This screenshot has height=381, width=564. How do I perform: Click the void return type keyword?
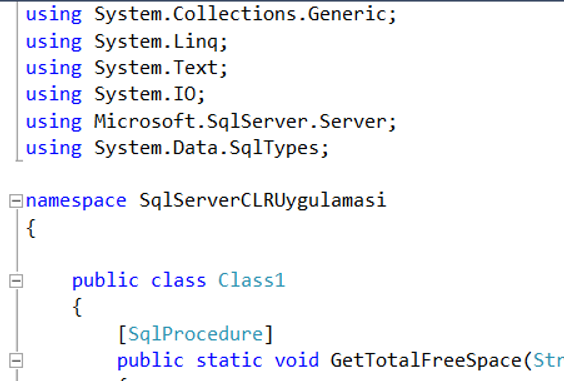pyautogui.click(x=296, y=360)
